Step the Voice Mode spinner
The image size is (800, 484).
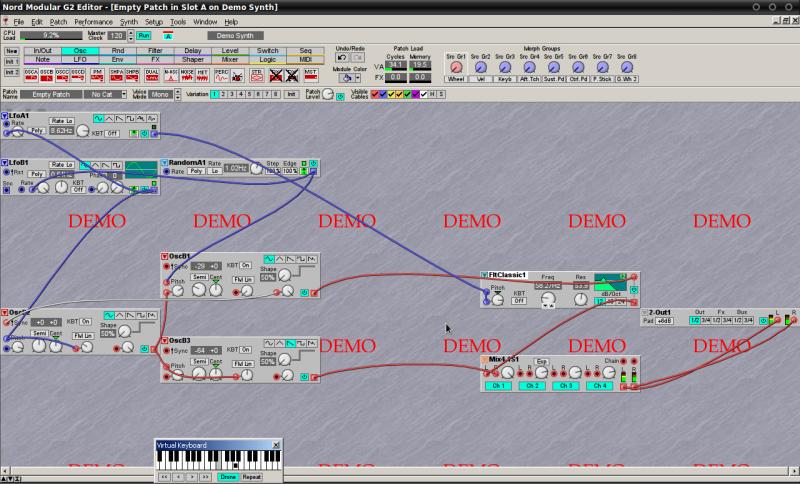(x=178, y=94)
